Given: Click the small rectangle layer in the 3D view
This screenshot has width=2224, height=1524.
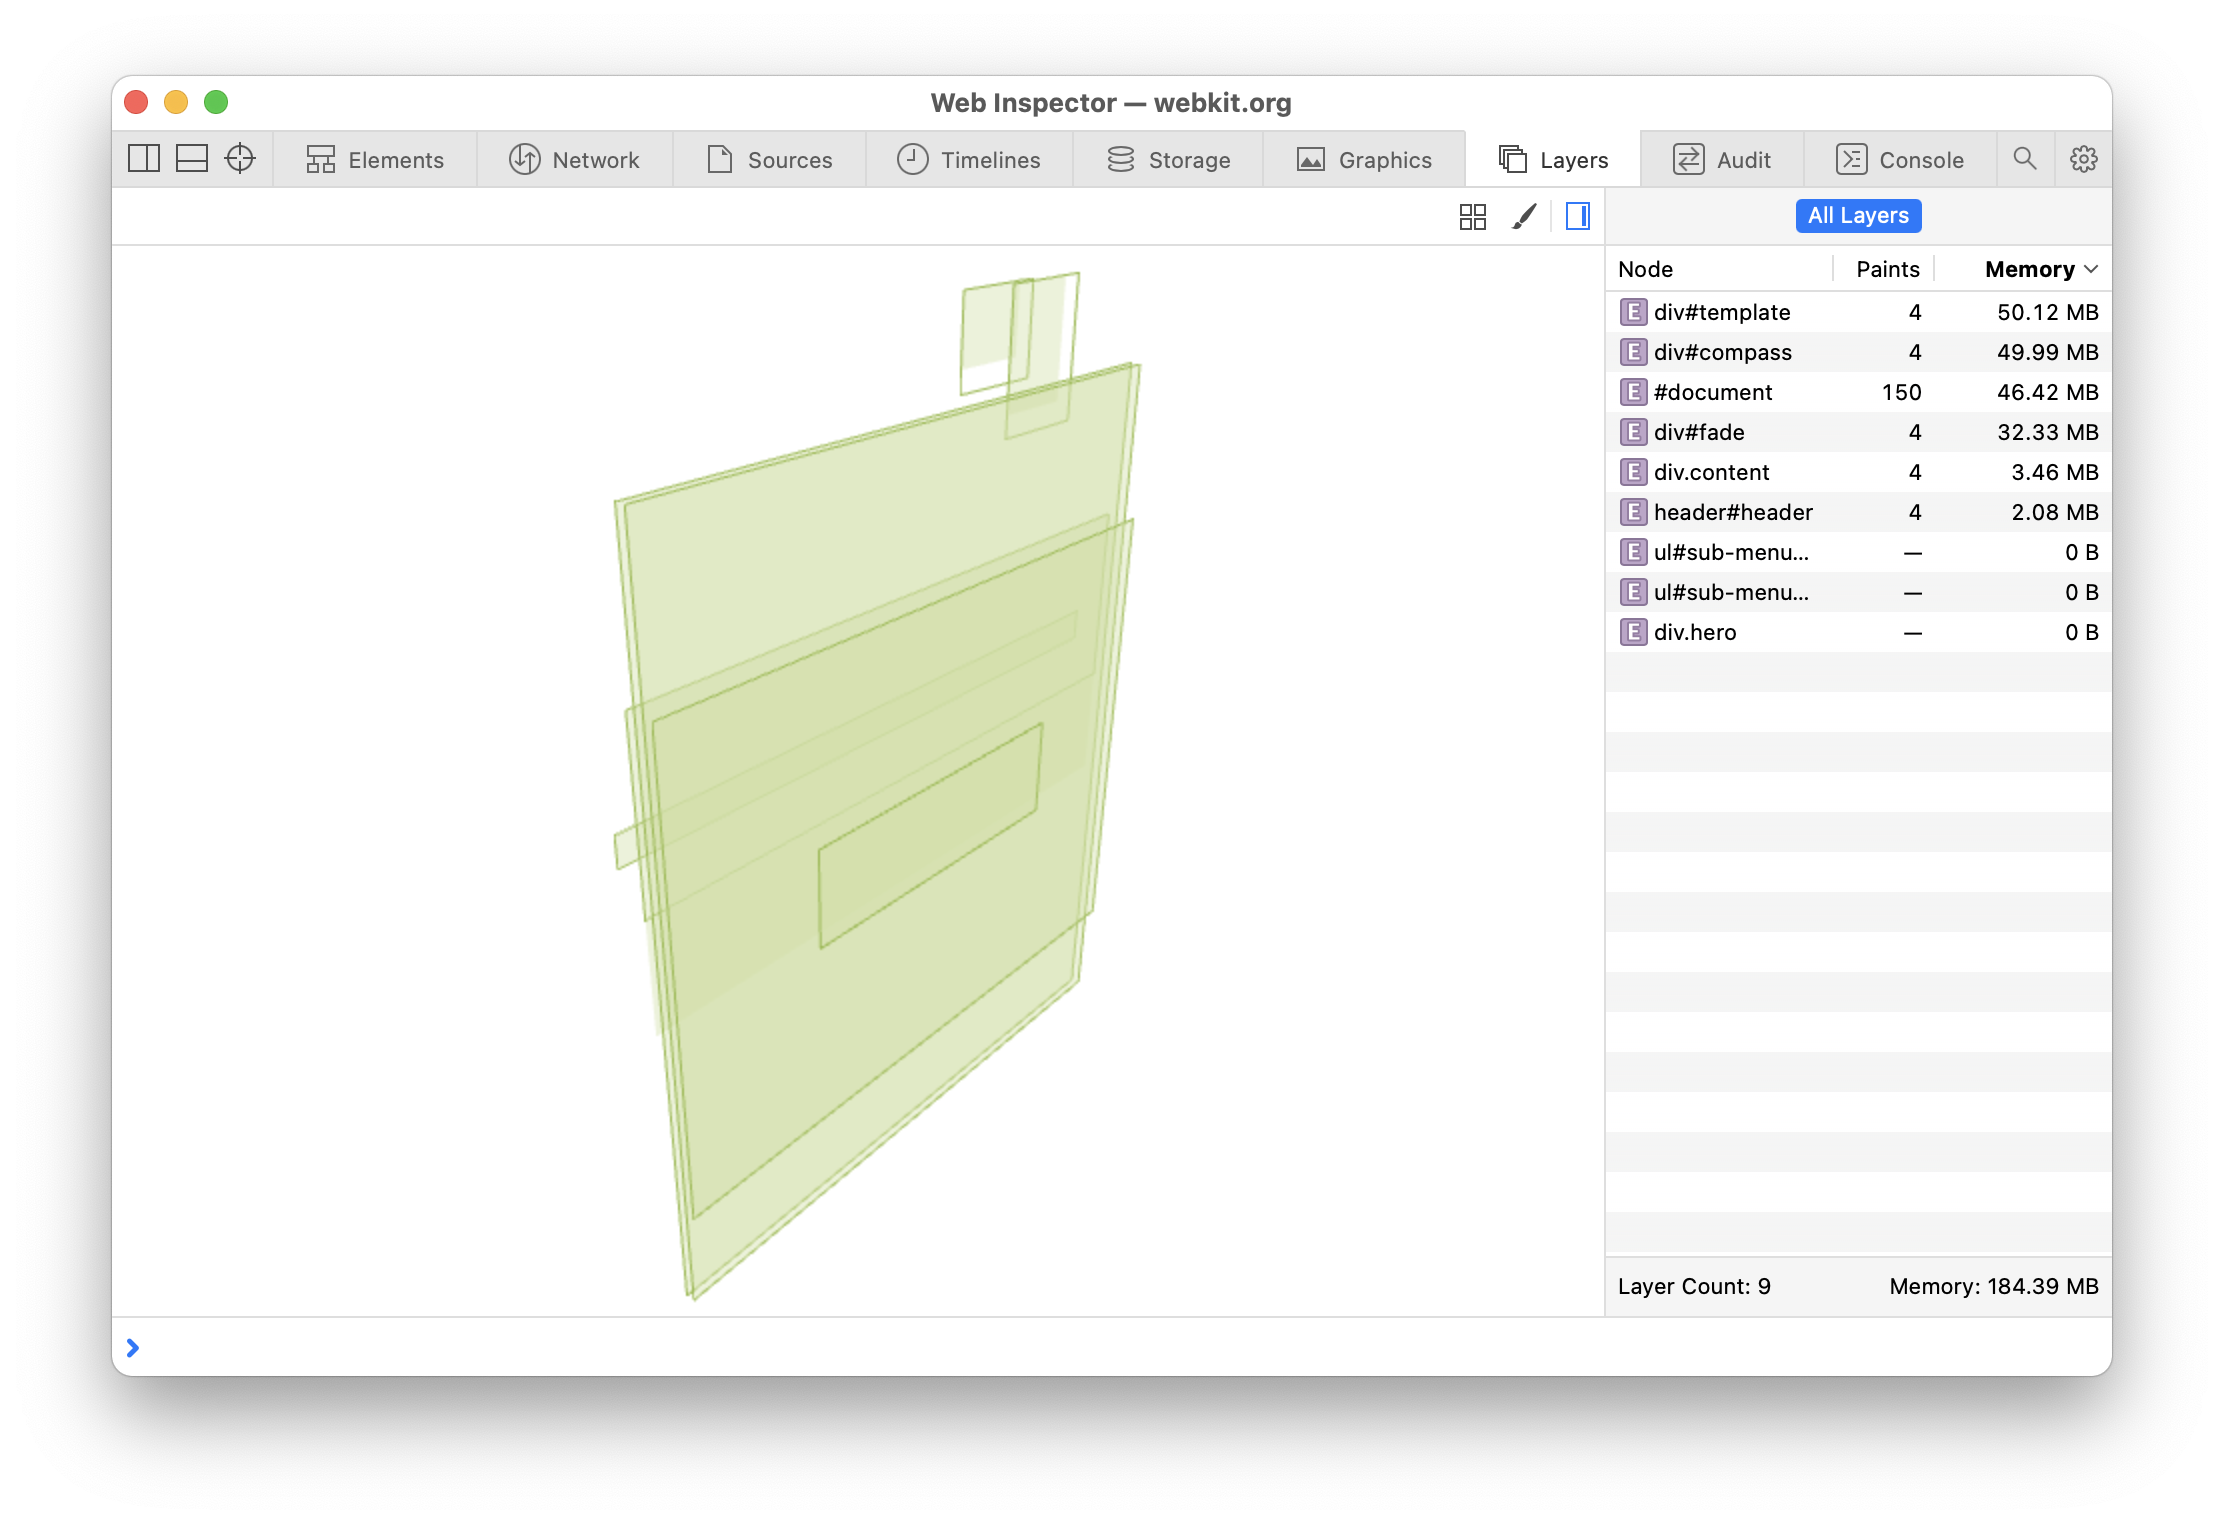Looking at the screenshot, I should (930, 835).
